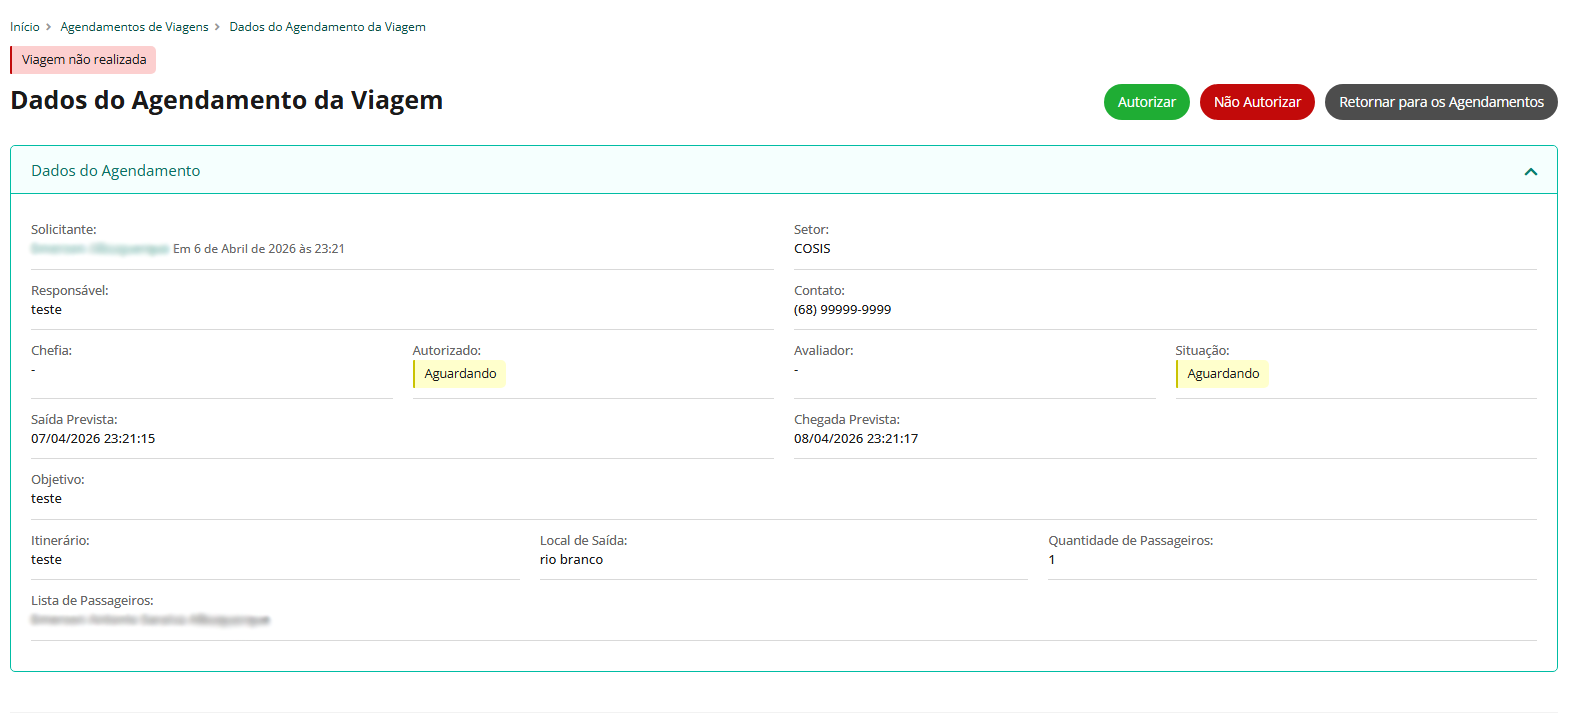
Task: Click the Aguardando badge under Autorizado
Action: point(460,374)
